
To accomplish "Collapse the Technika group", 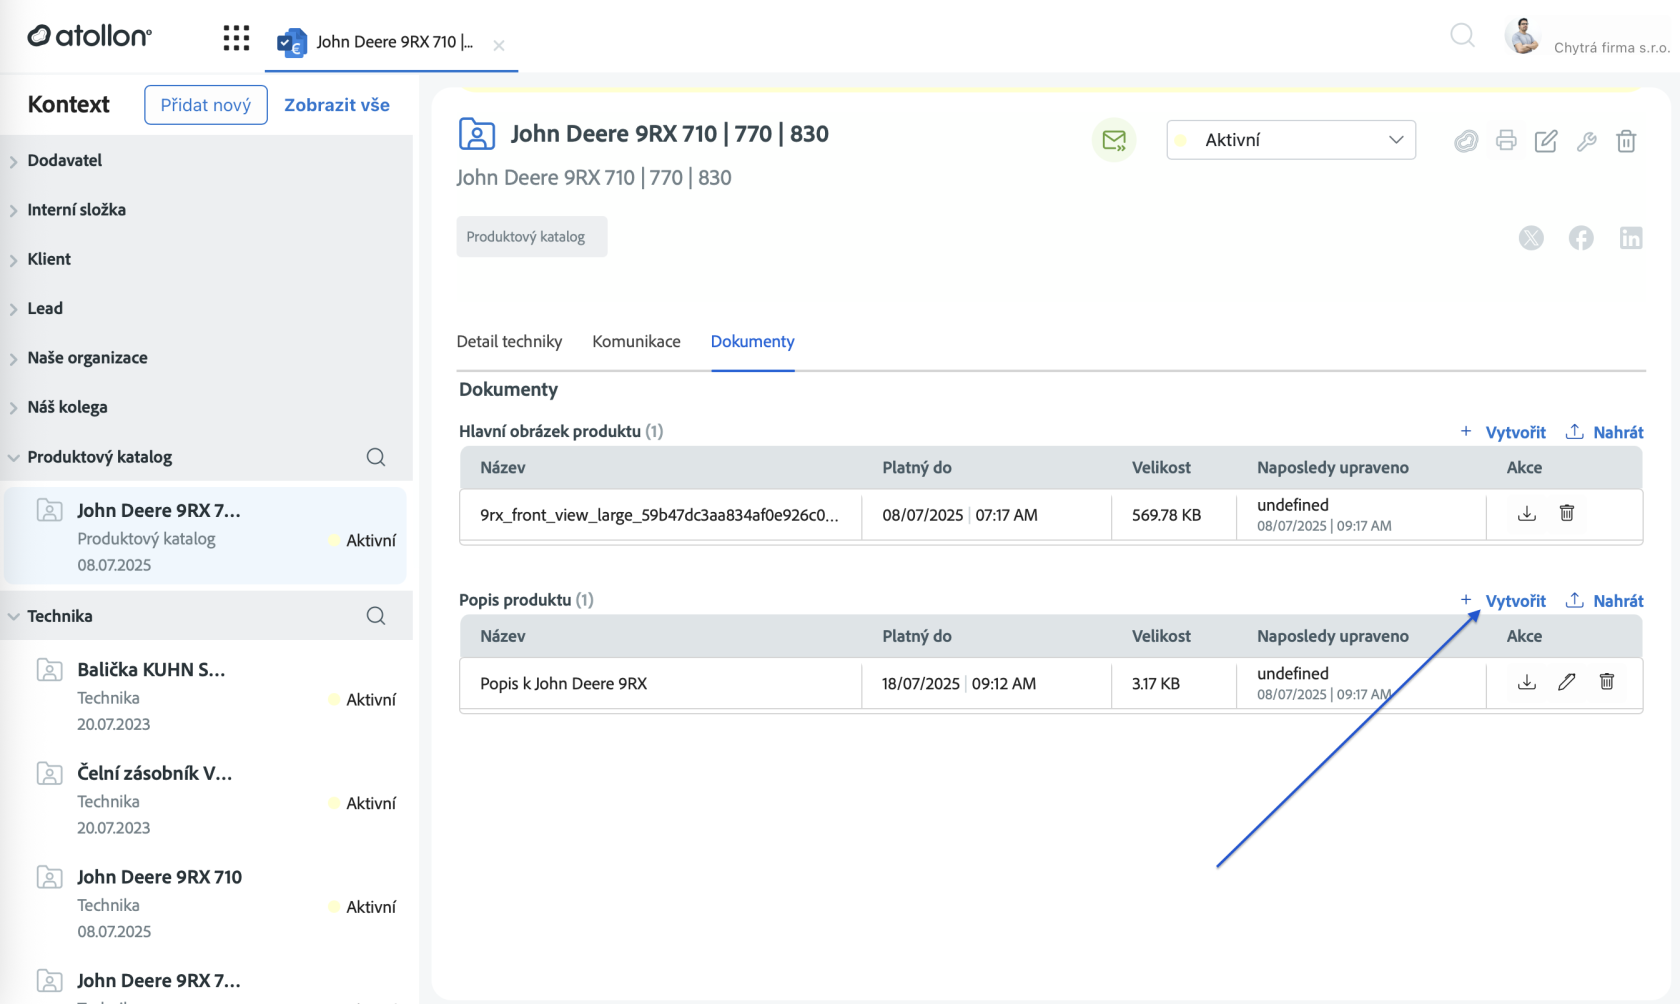I will pyautogui.click(x=14, y=616).
